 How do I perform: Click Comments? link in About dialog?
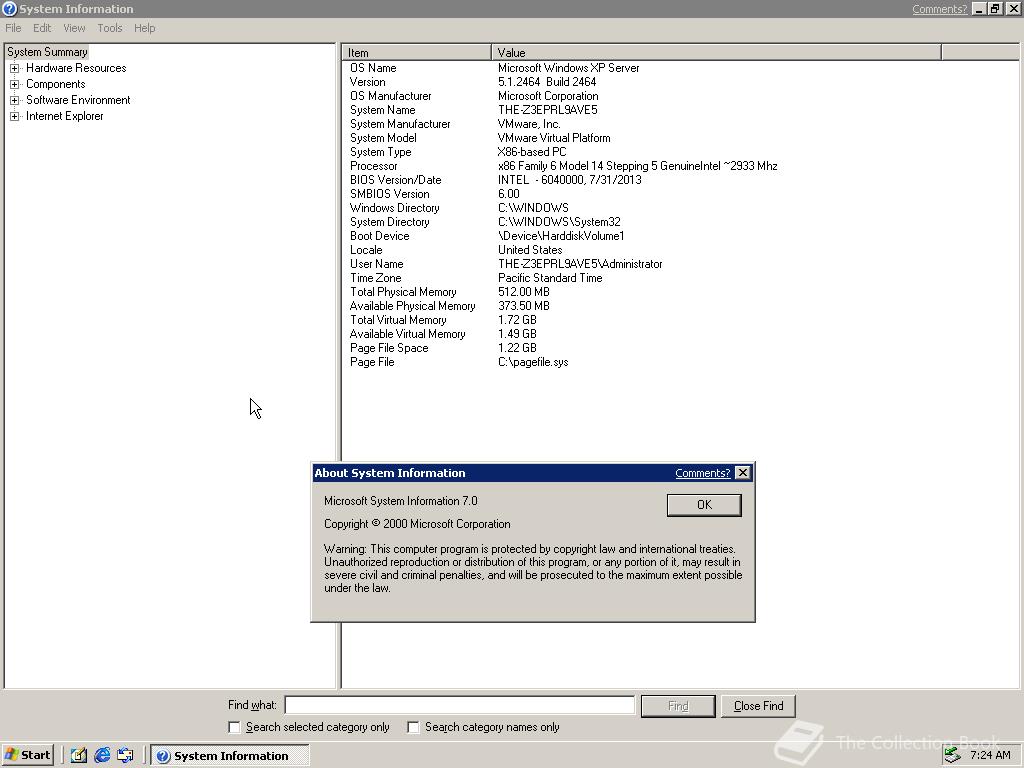702,473
